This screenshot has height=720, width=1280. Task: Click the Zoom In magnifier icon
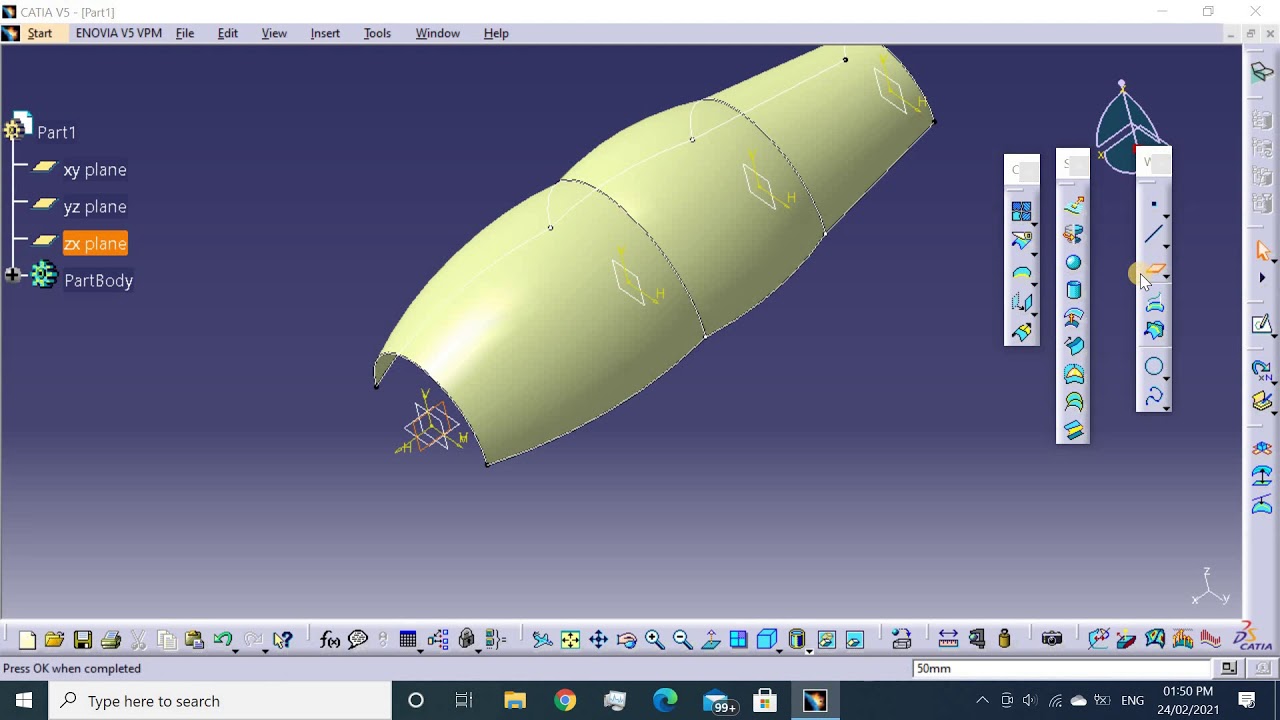(655, 640)
